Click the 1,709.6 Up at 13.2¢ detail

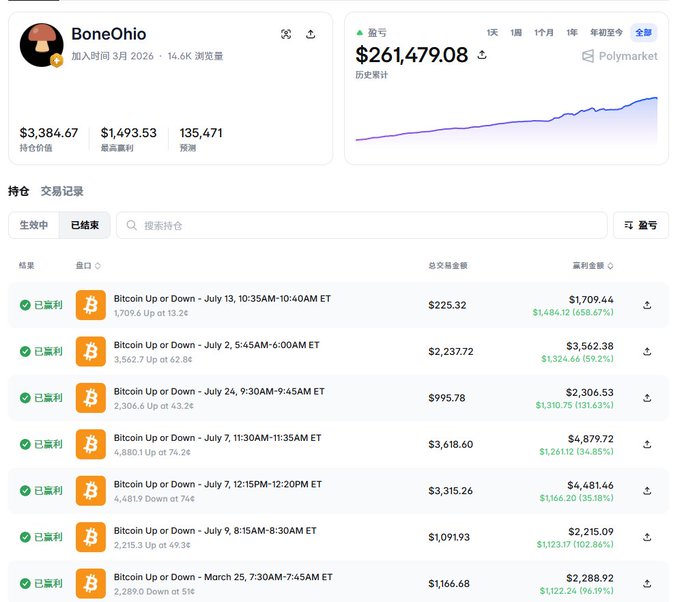coord(151,313)
